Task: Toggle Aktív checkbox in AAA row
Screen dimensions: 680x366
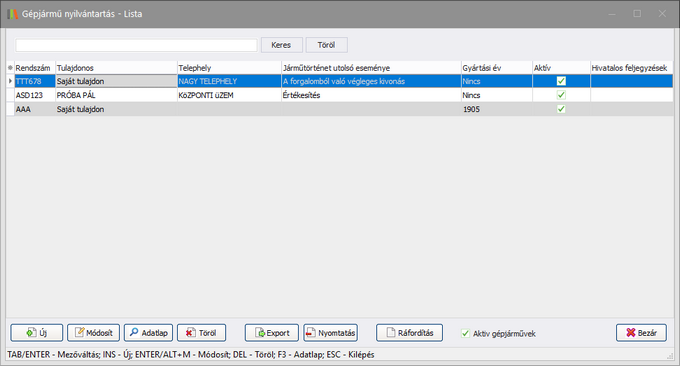Action: [561, 109]
